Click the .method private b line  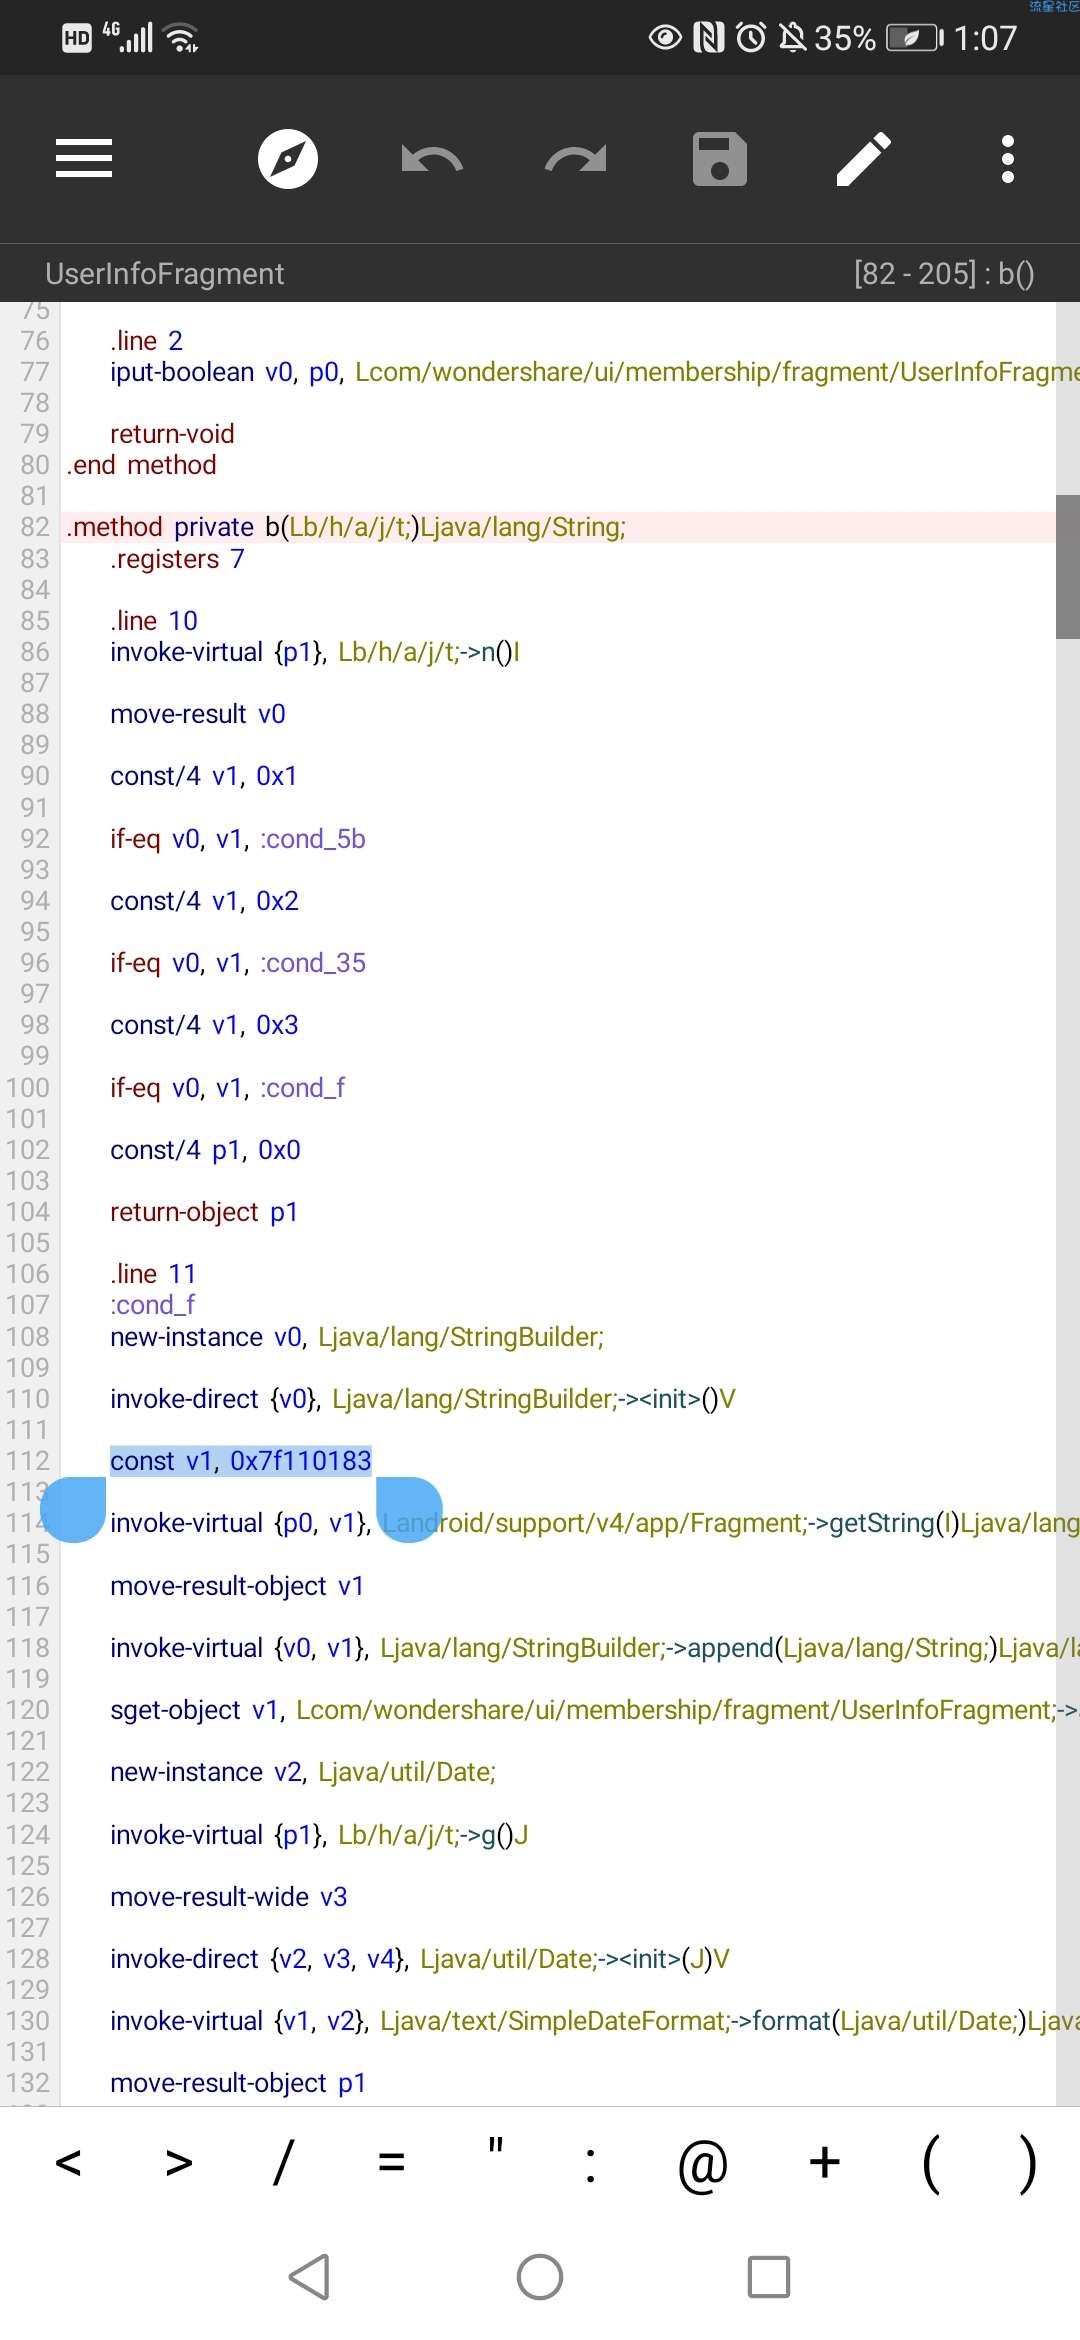tap(346, 527)
